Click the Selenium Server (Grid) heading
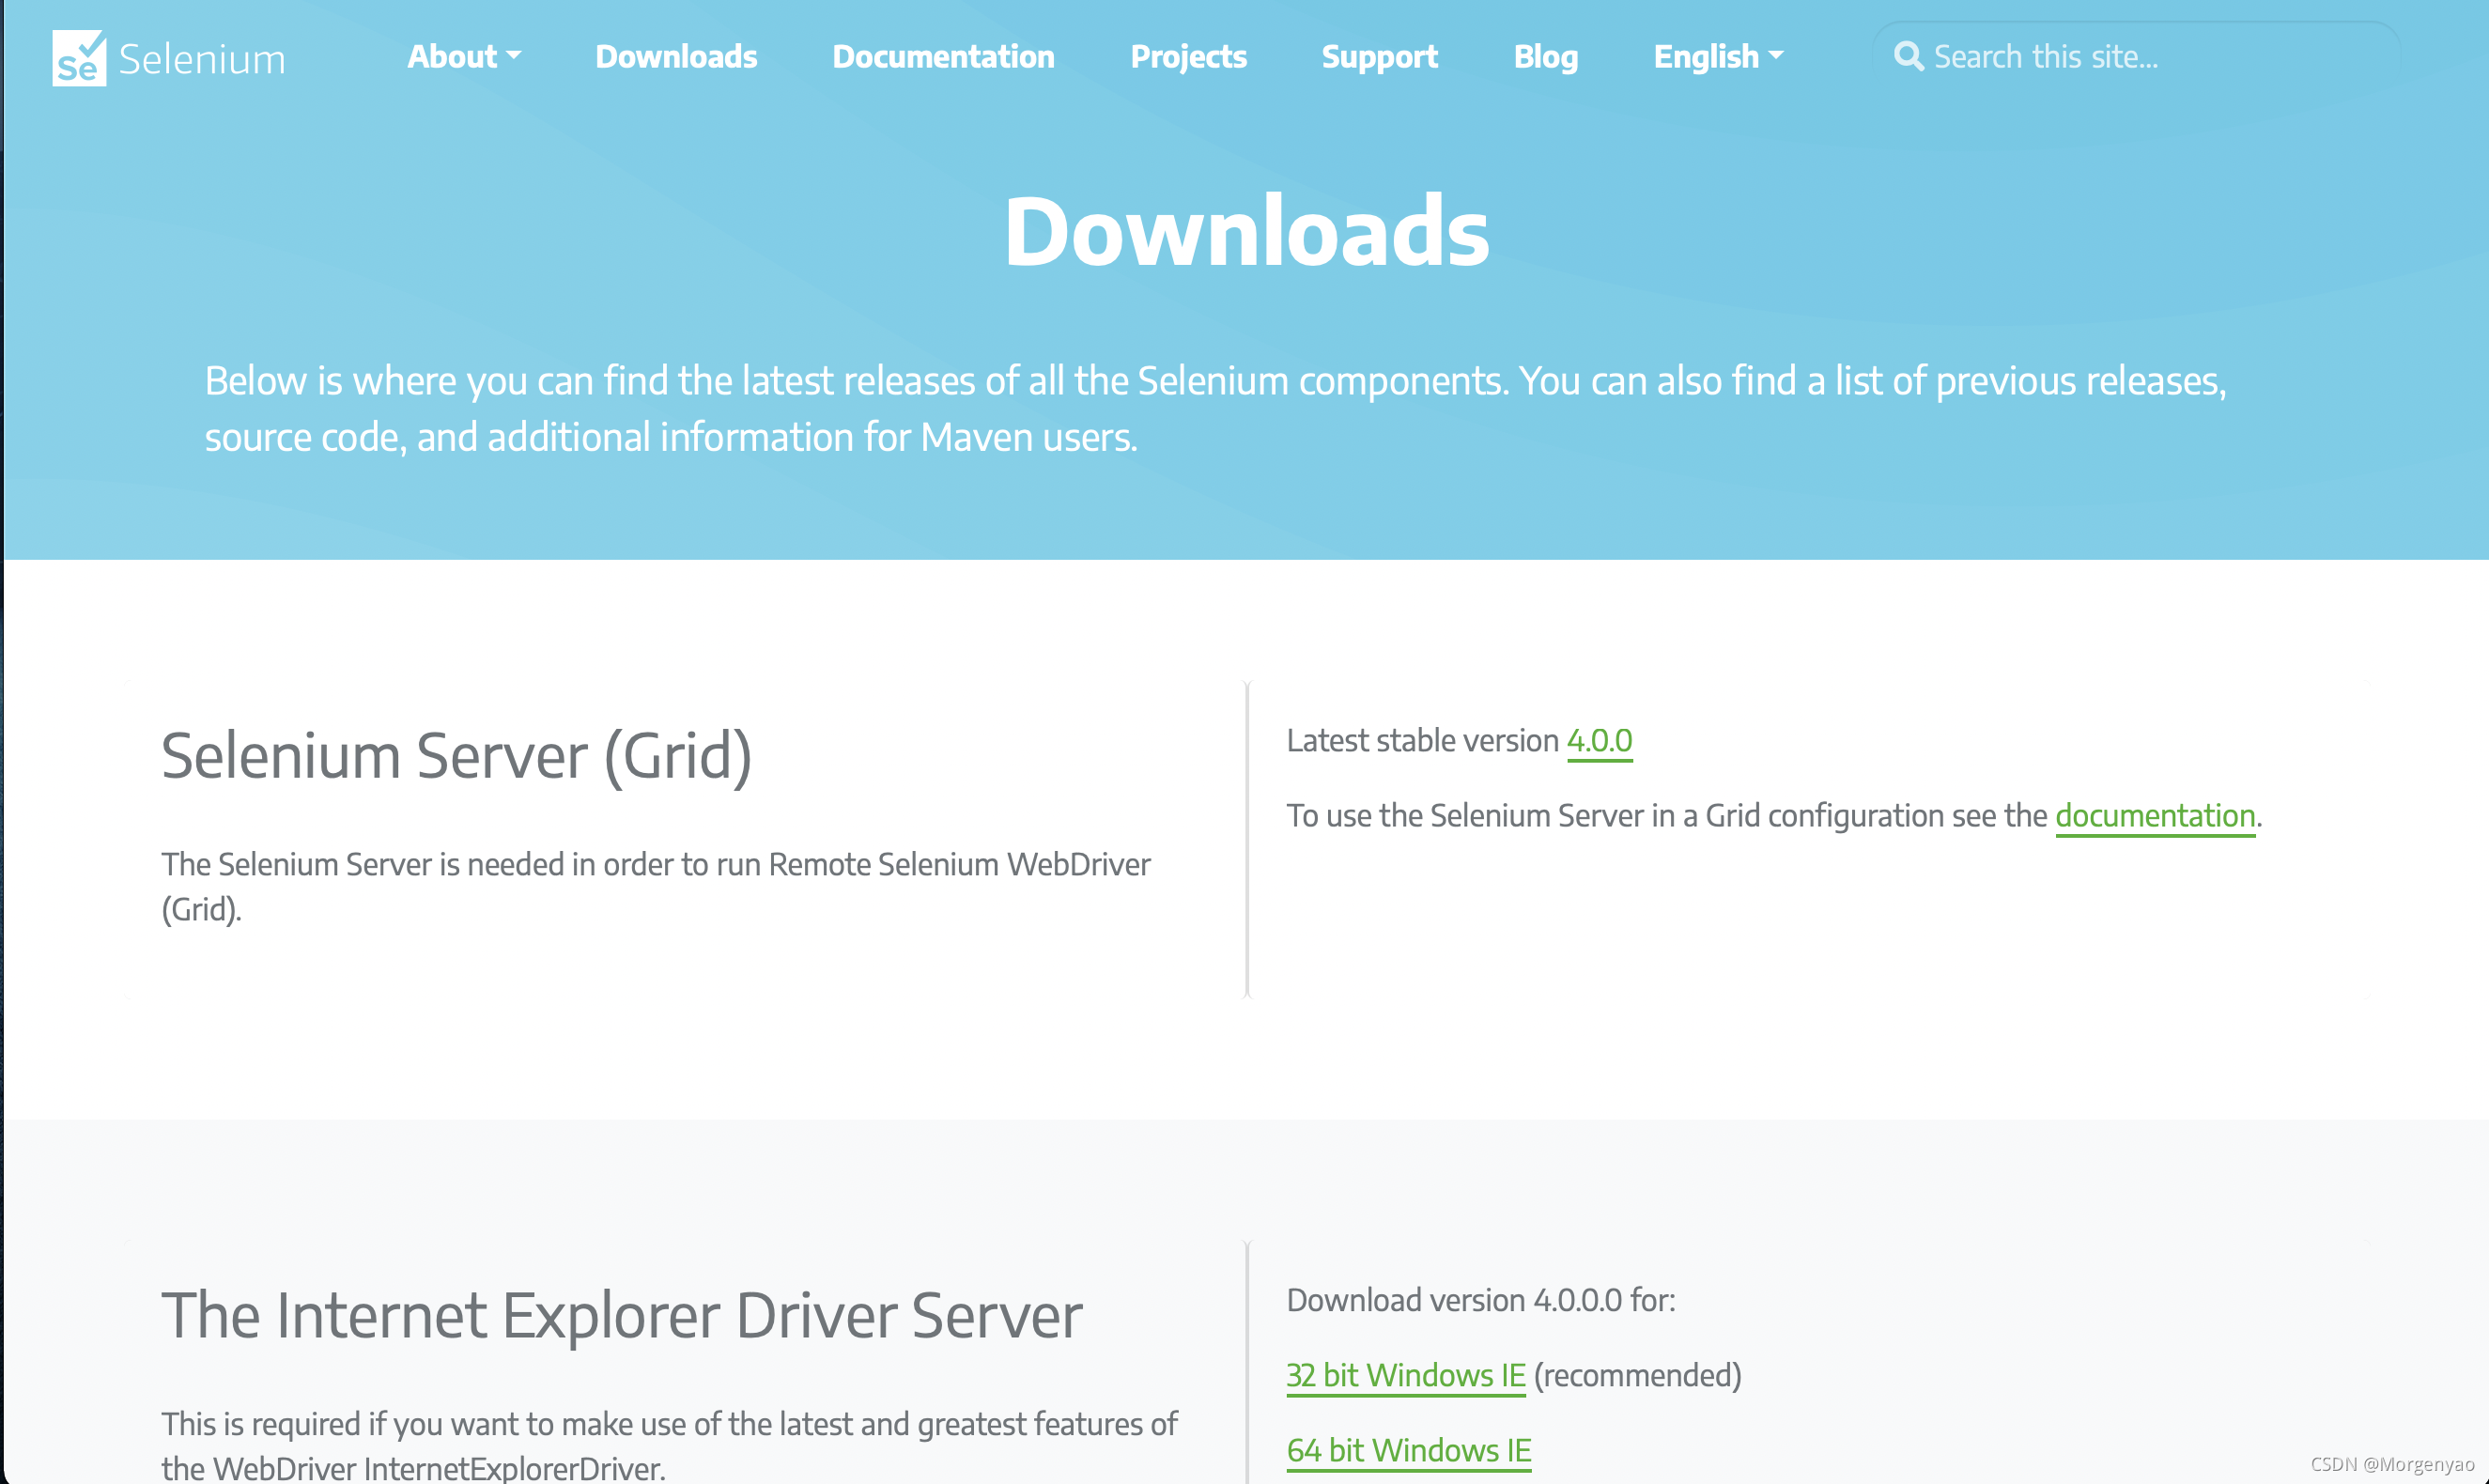Viewport: 2489px width, 1484px height. click(456, 756)
